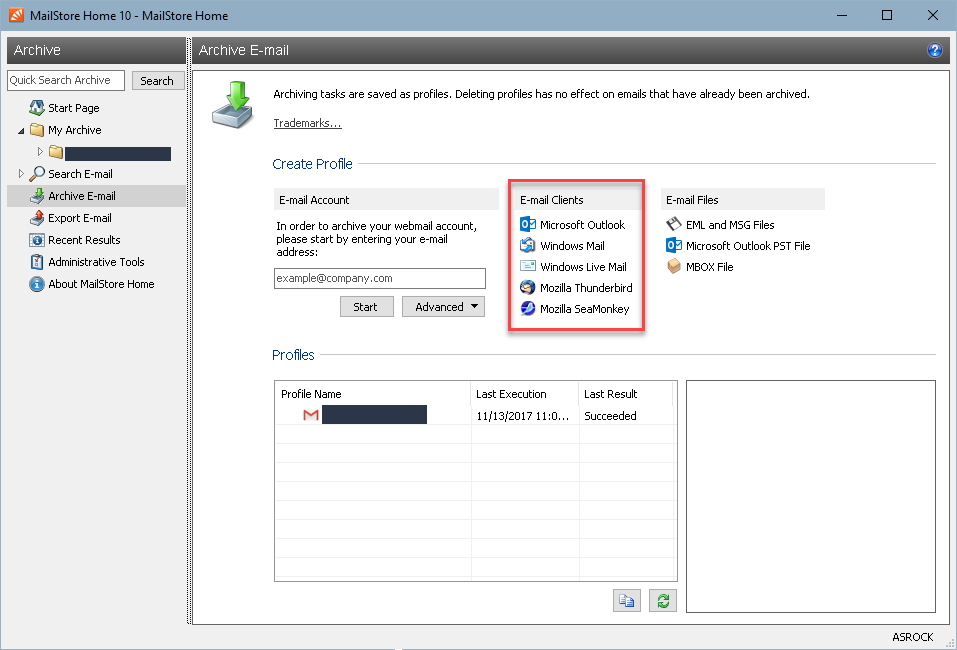This screenshot has height=650, width=957.
Task: Choose Microsoft Outlook PST File option
Action: (748, 245)
